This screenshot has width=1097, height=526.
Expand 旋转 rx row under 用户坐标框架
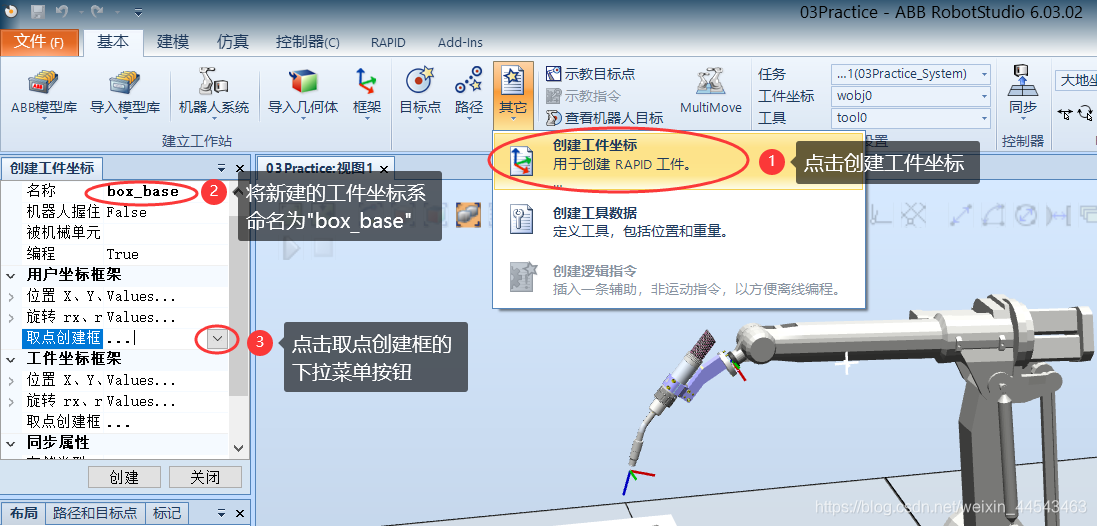point(11,318)
